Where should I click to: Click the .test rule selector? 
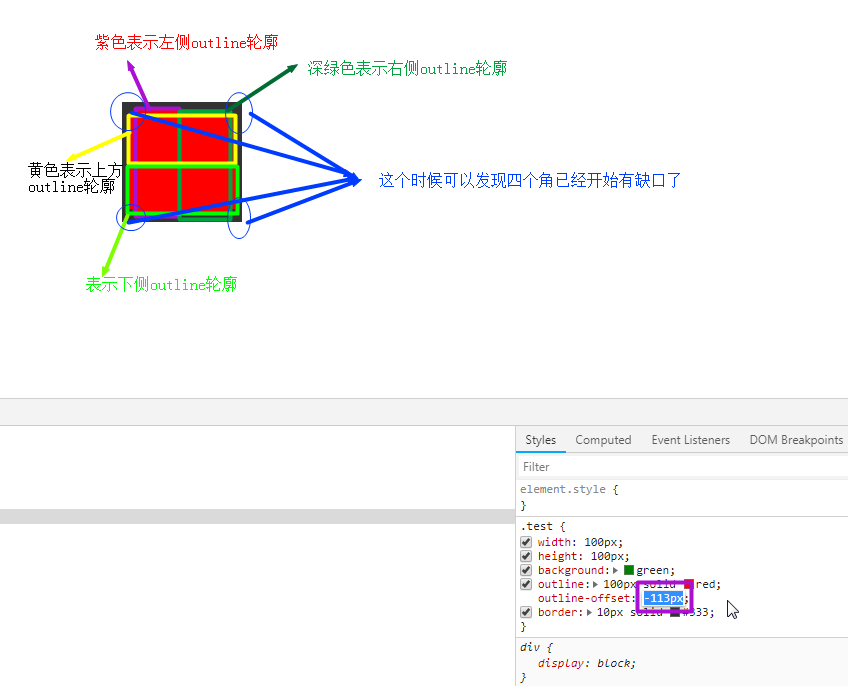point(537,525)
